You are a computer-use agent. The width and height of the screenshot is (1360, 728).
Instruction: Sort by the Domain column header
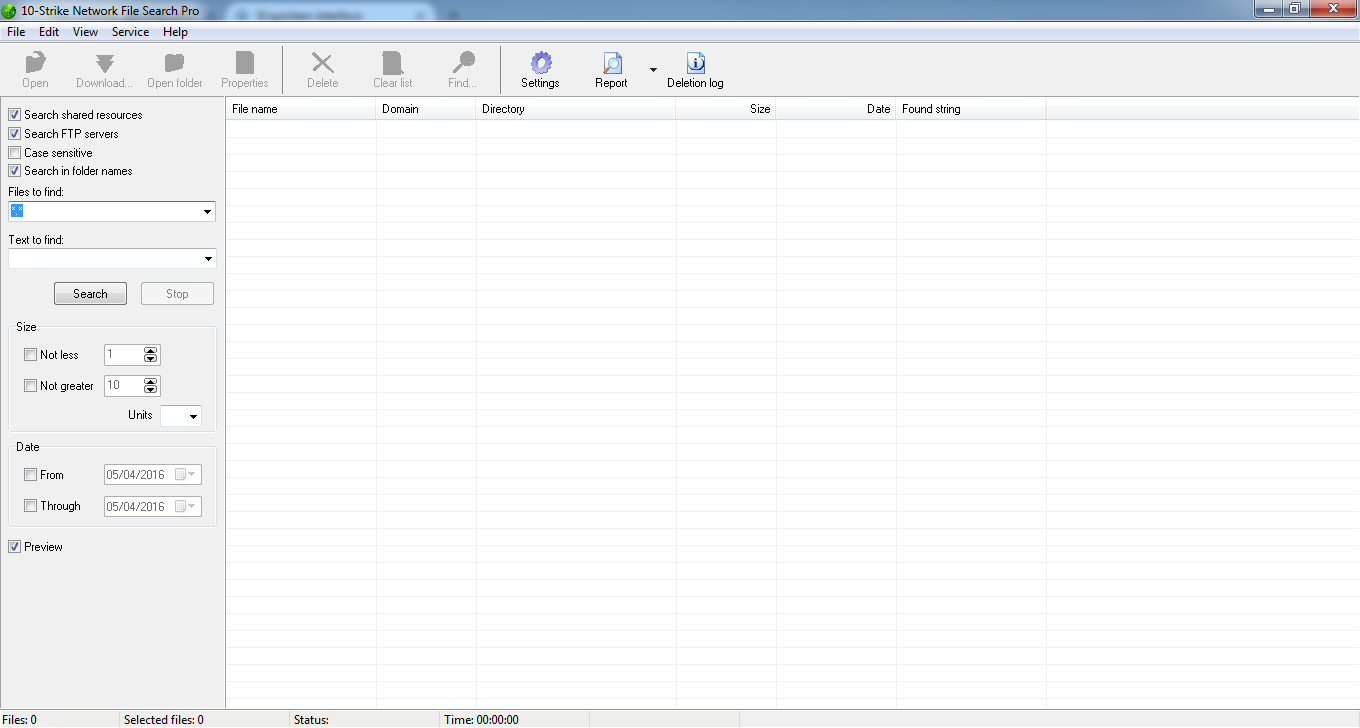[426, 109]
